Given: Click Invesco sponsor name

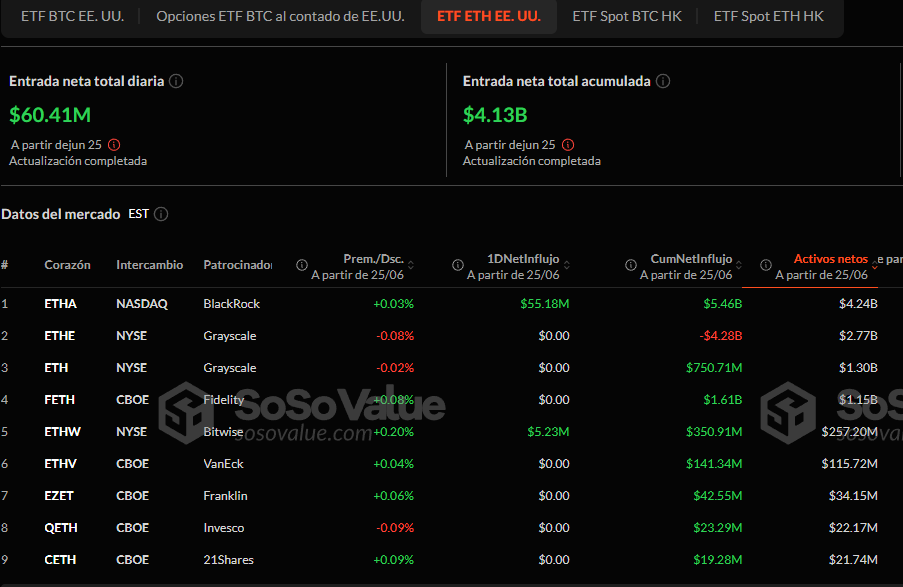Looking at the screenshot, I should click(x=223, y=528).
